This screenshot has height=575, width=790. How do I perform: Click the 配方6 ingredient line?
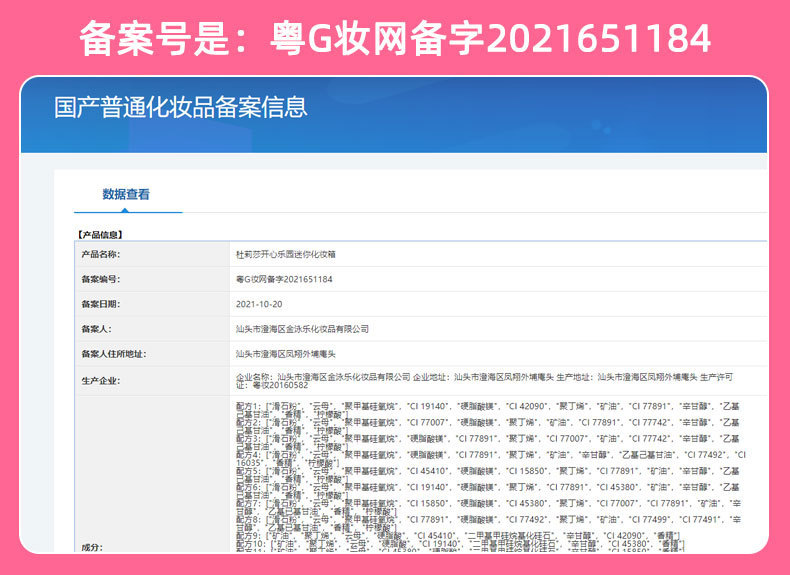click(488, 491)
